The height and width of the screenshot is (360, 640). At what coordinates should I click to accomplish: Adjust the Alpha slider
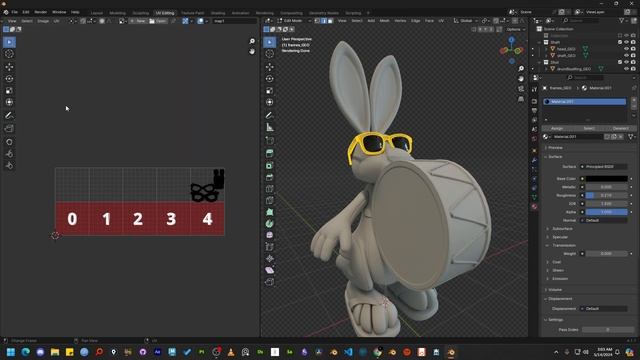pyautogui.click(x=607, y=212)
